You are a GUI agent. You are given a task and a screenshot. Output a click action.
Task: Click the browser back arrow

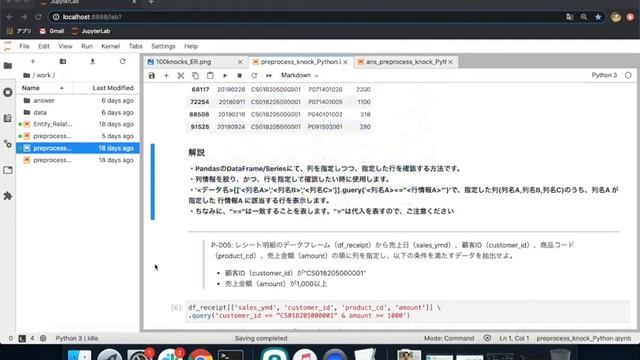coord(10,17)
